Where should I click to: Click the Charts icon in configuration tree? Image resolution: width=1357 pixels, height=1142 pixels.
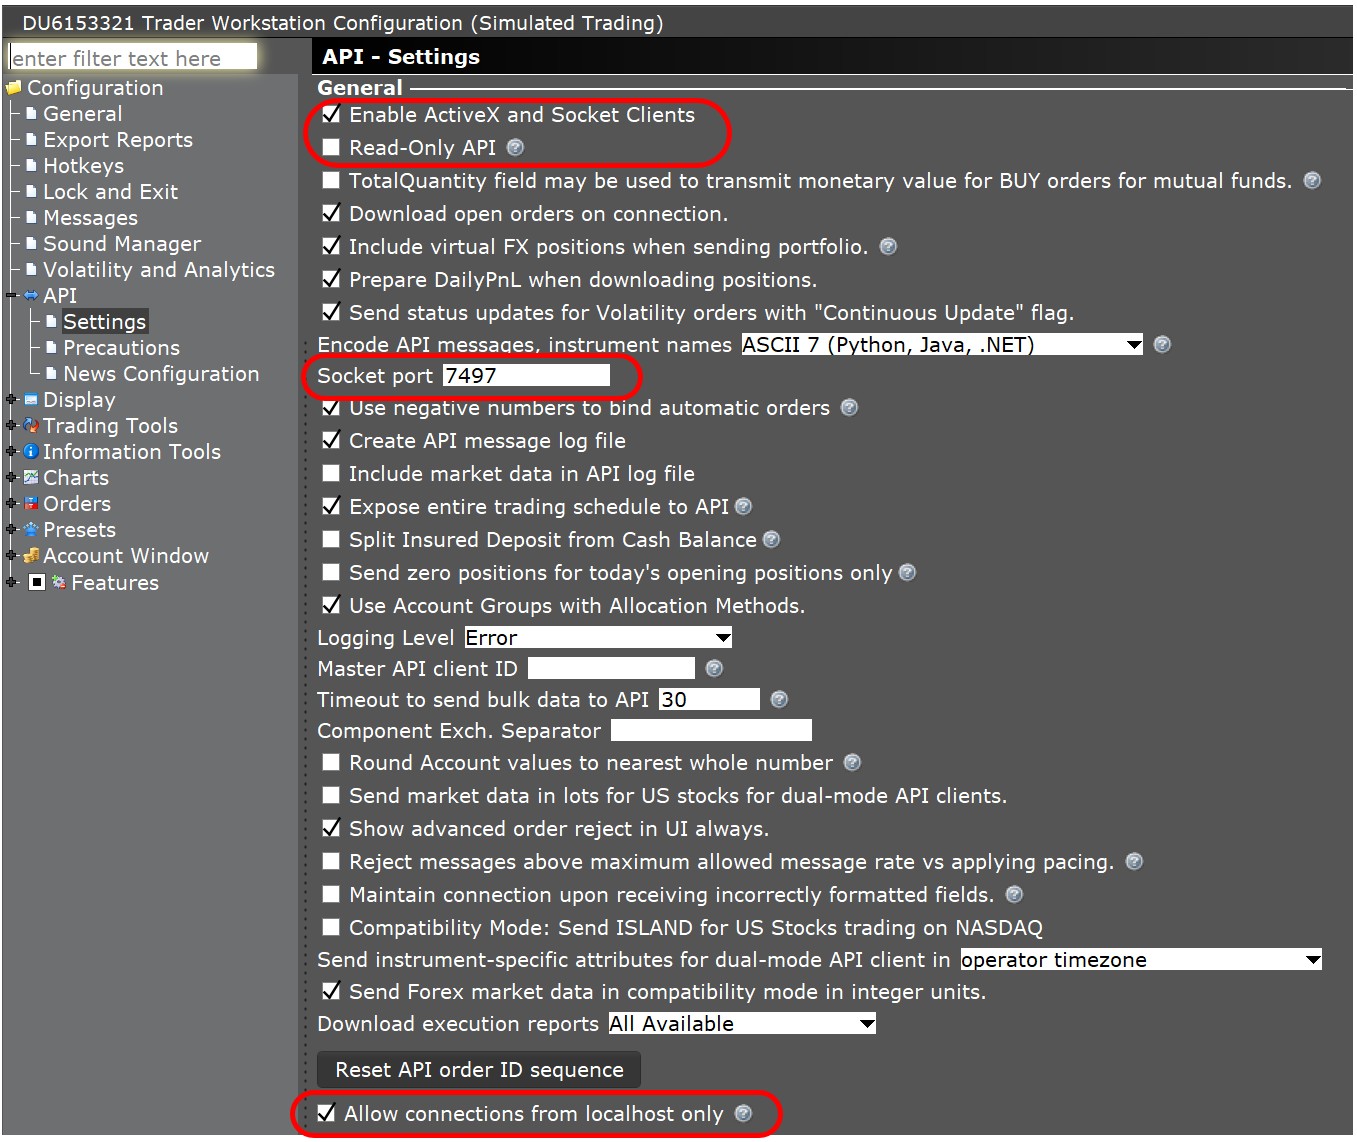[31, 478]
